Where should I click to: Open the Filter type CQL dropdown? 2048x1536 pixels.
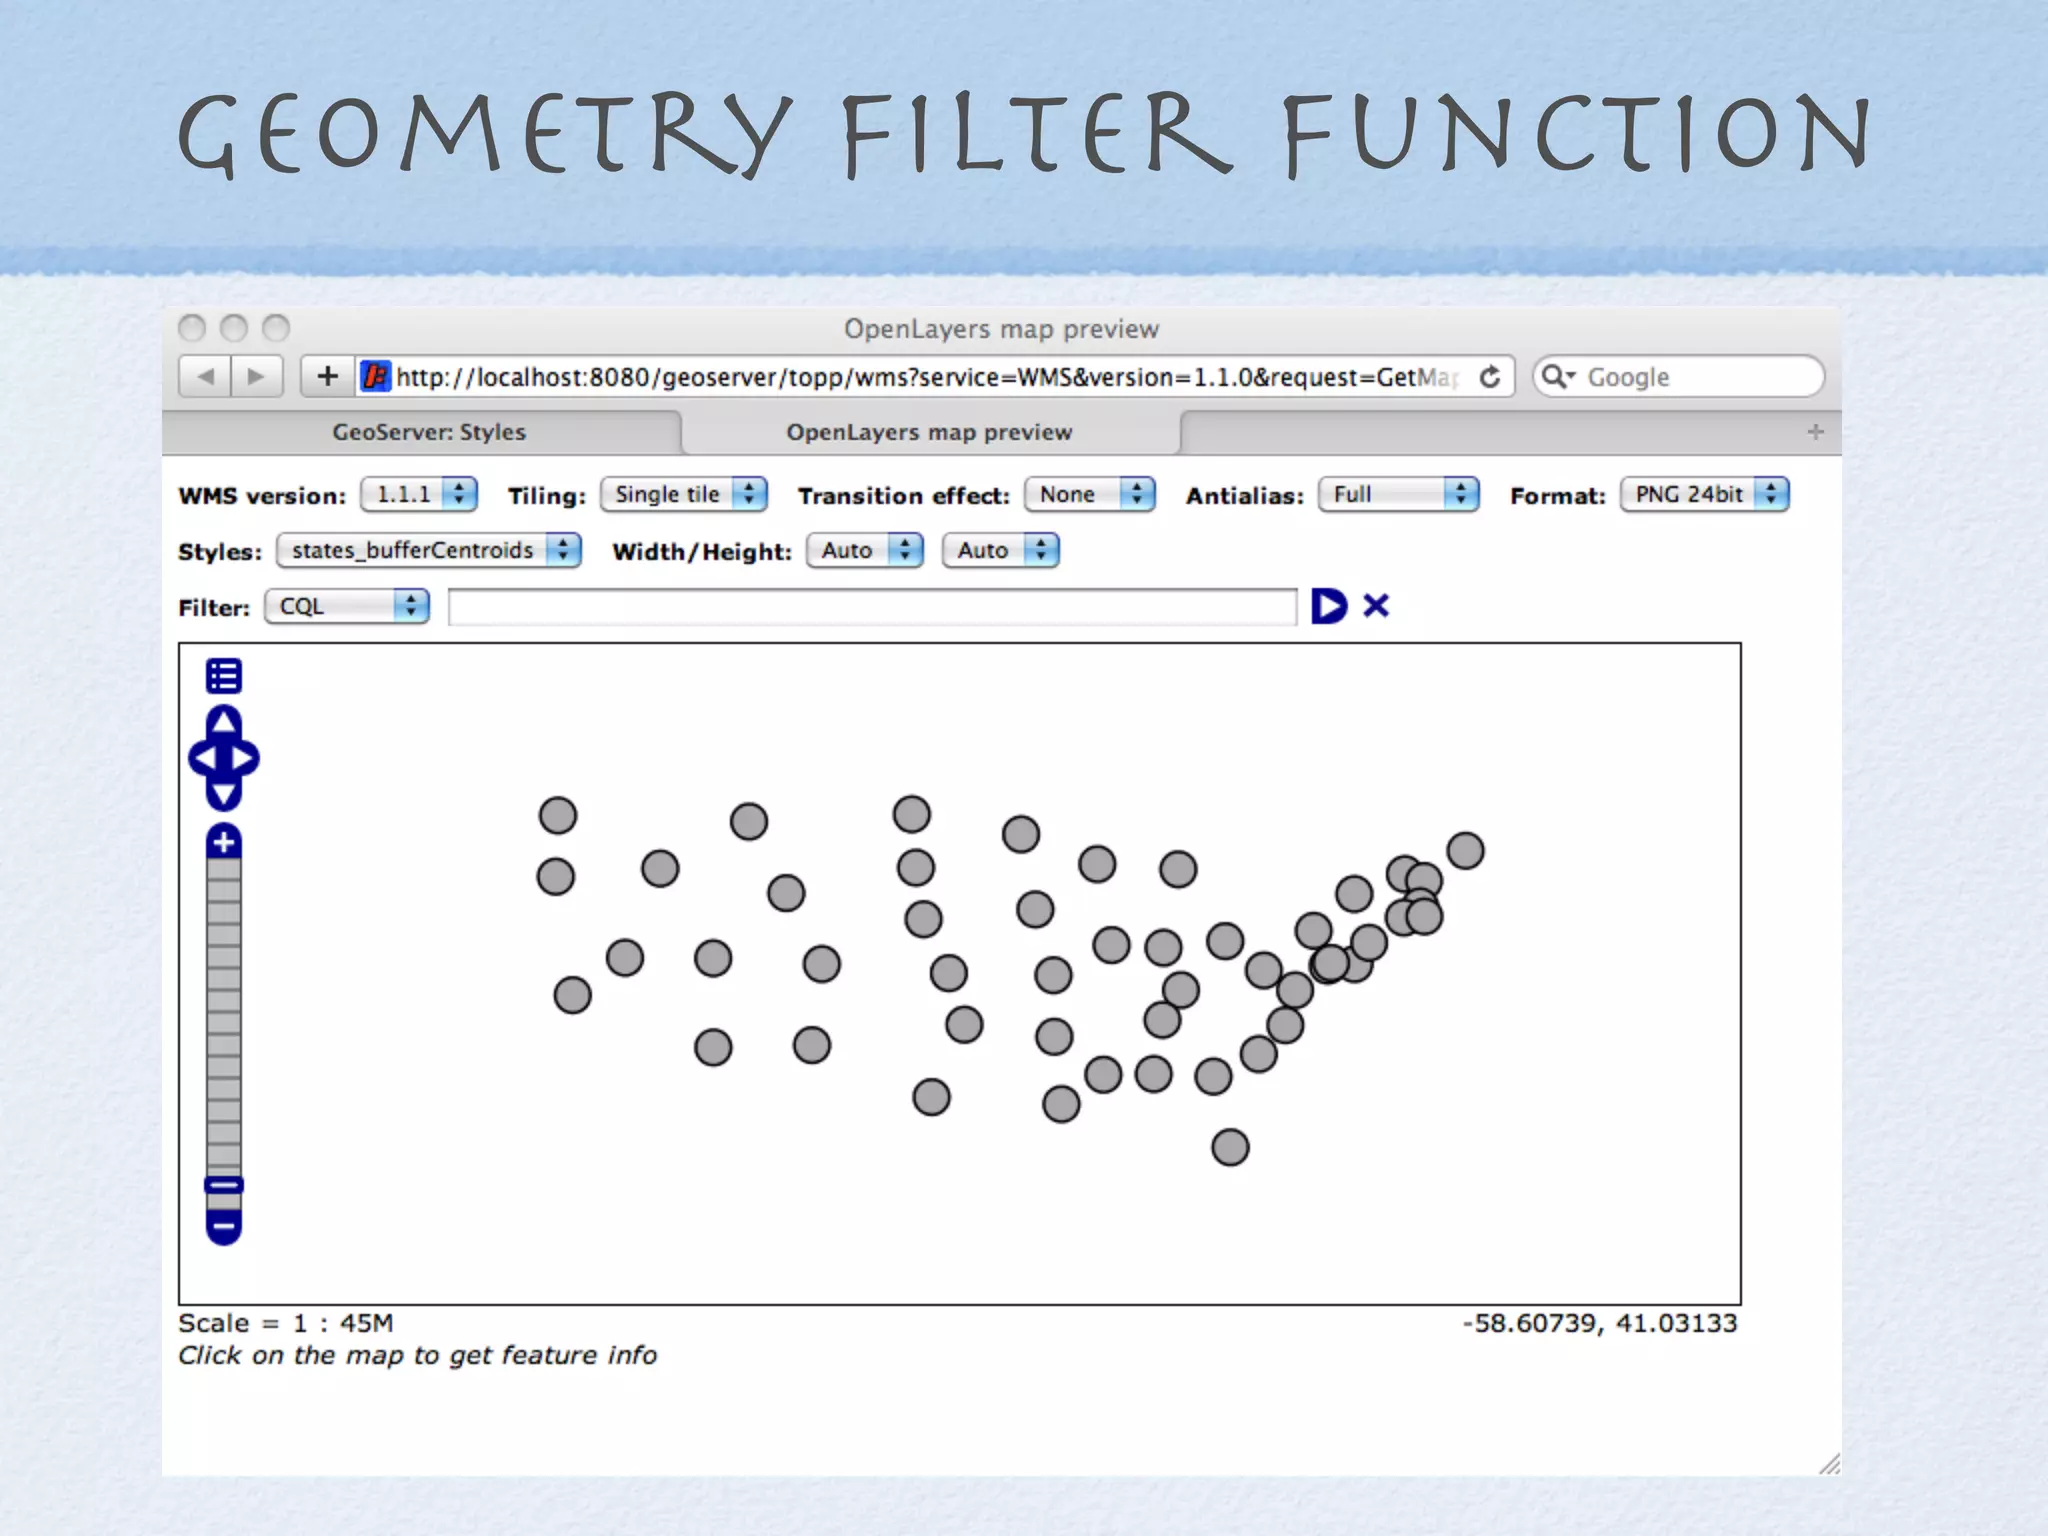[347, 606]
